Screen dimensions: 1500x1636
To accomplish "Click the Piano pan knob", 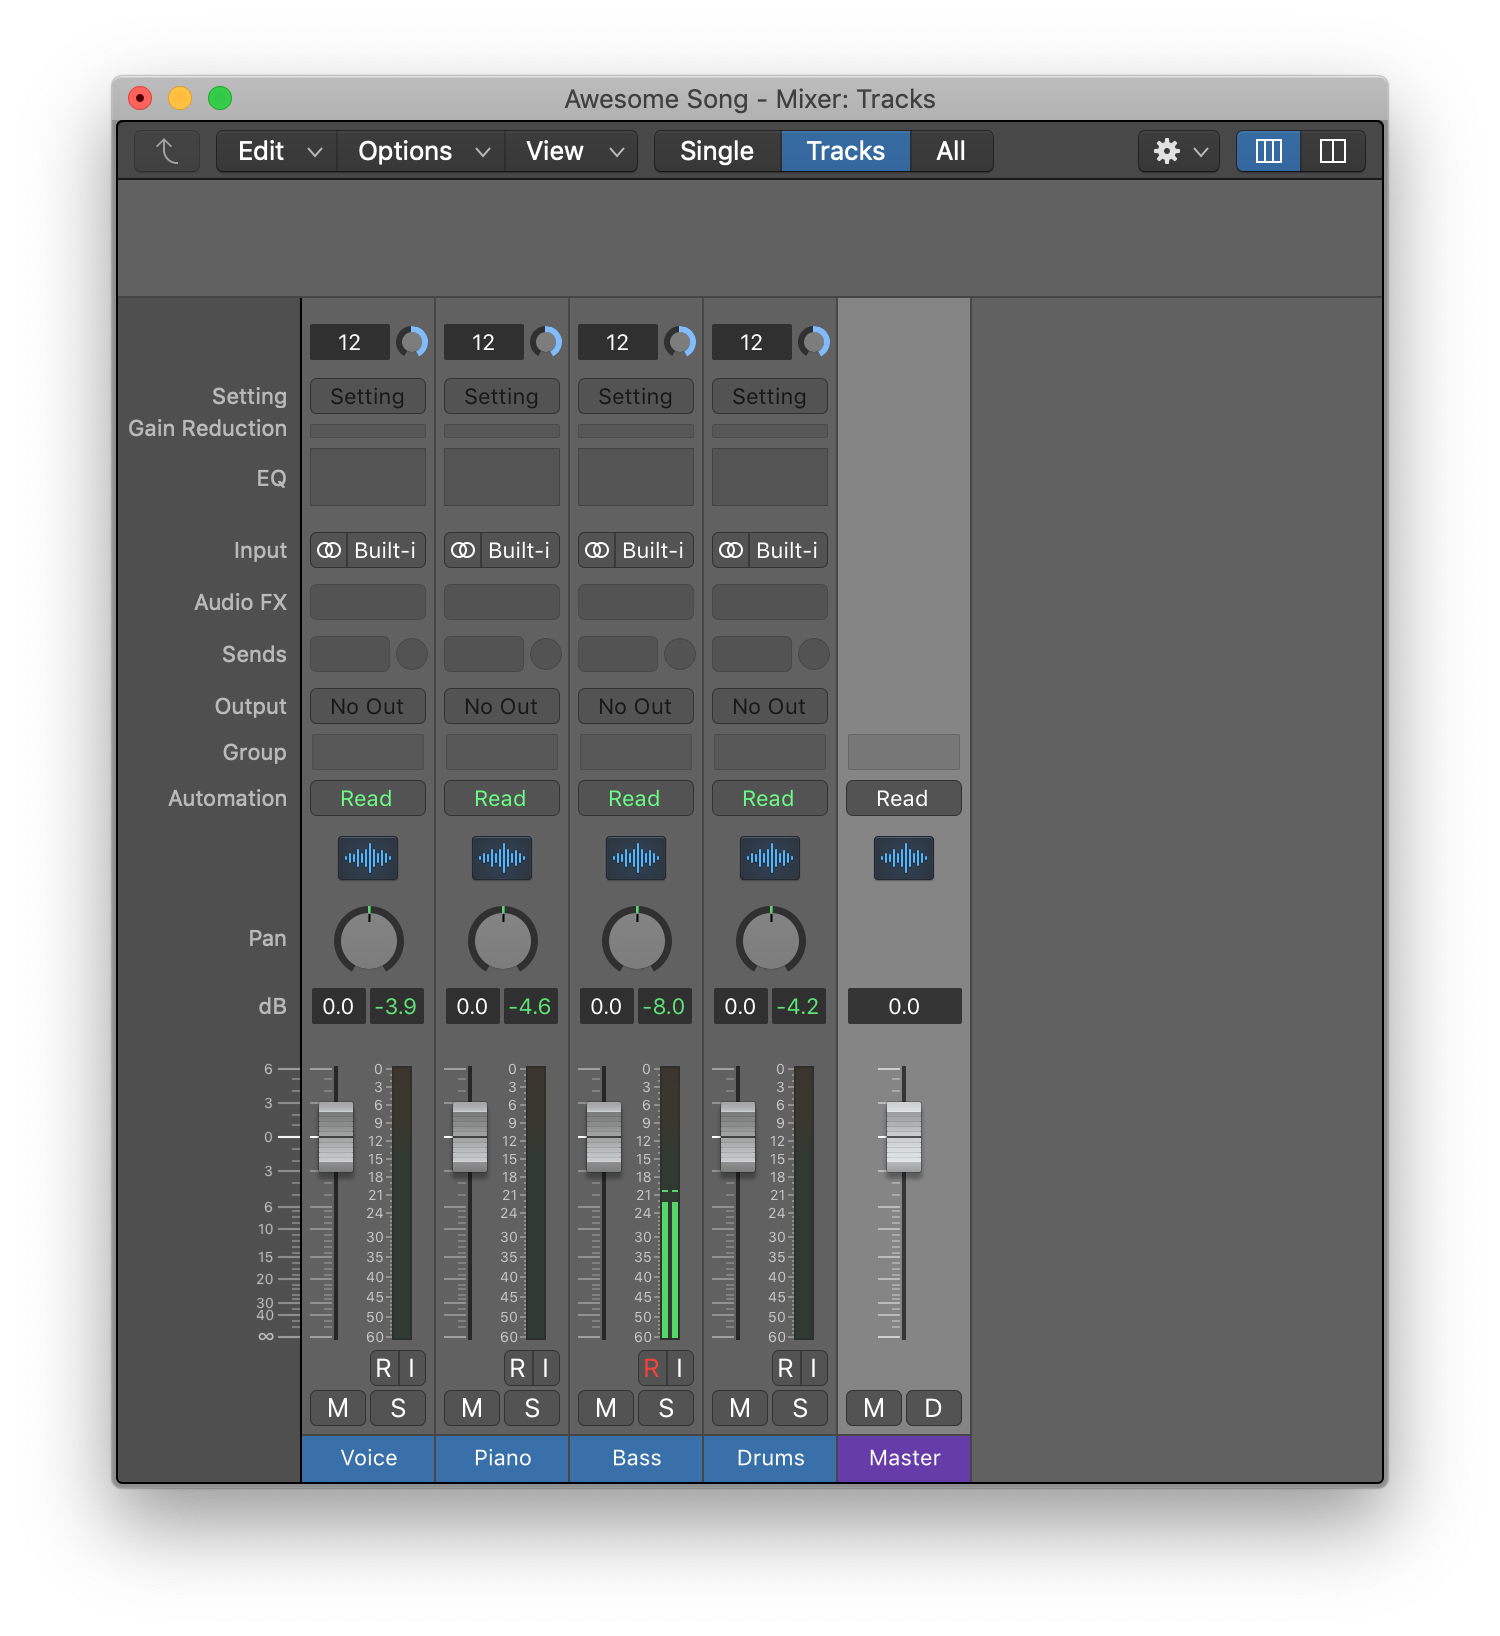I will point(502,940).
